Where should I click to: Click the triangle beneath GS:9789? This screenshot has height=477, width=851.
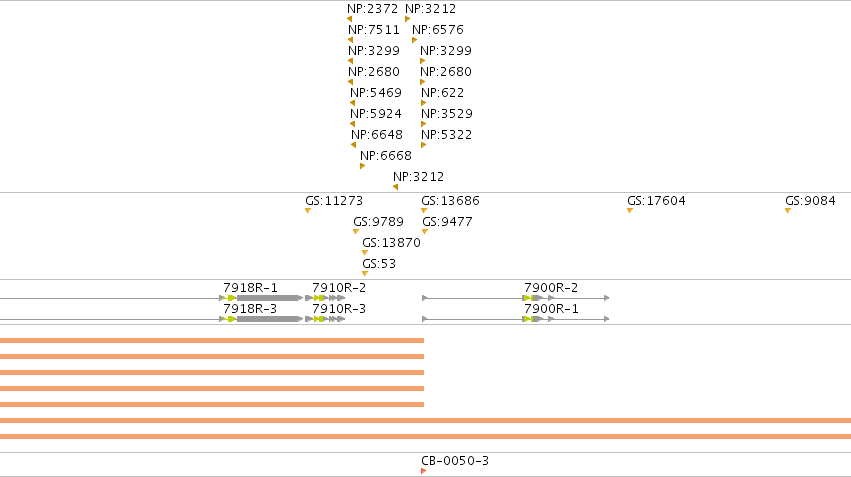click(356, 232)
